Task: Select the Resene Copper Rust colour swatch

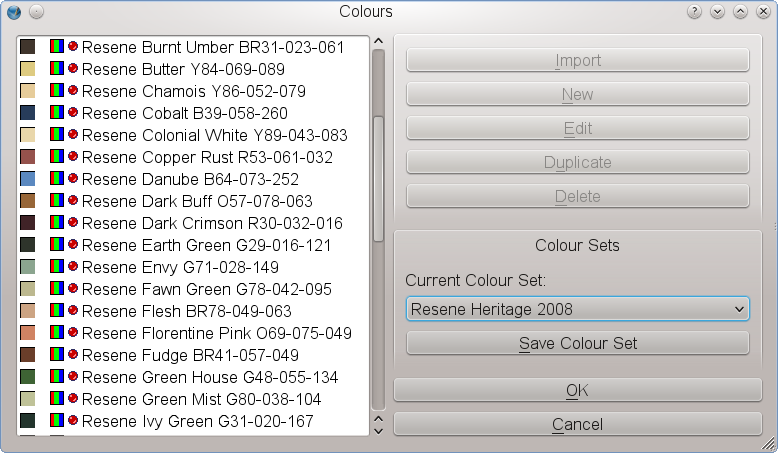Action: [x=28, y=157]
